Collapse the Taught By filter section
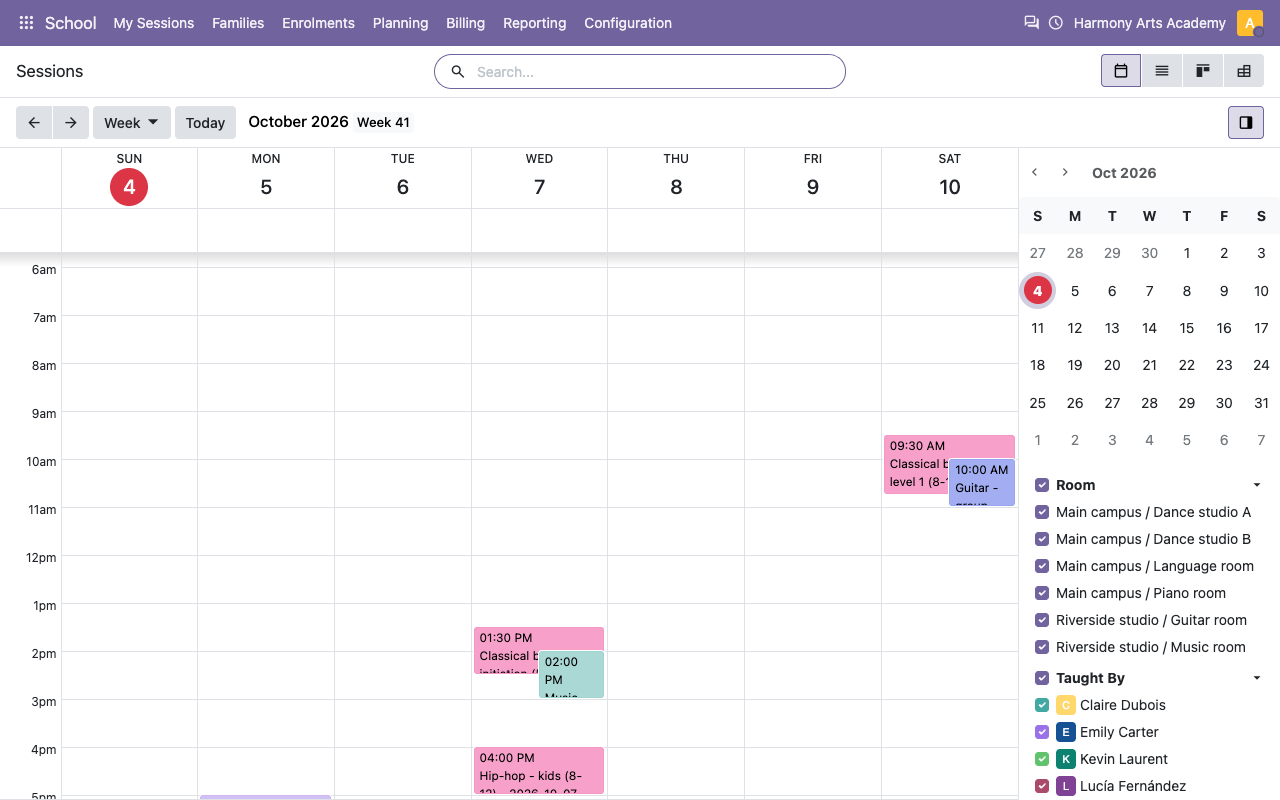Screen dimensions: 1280x800 tap(1257, 678)
